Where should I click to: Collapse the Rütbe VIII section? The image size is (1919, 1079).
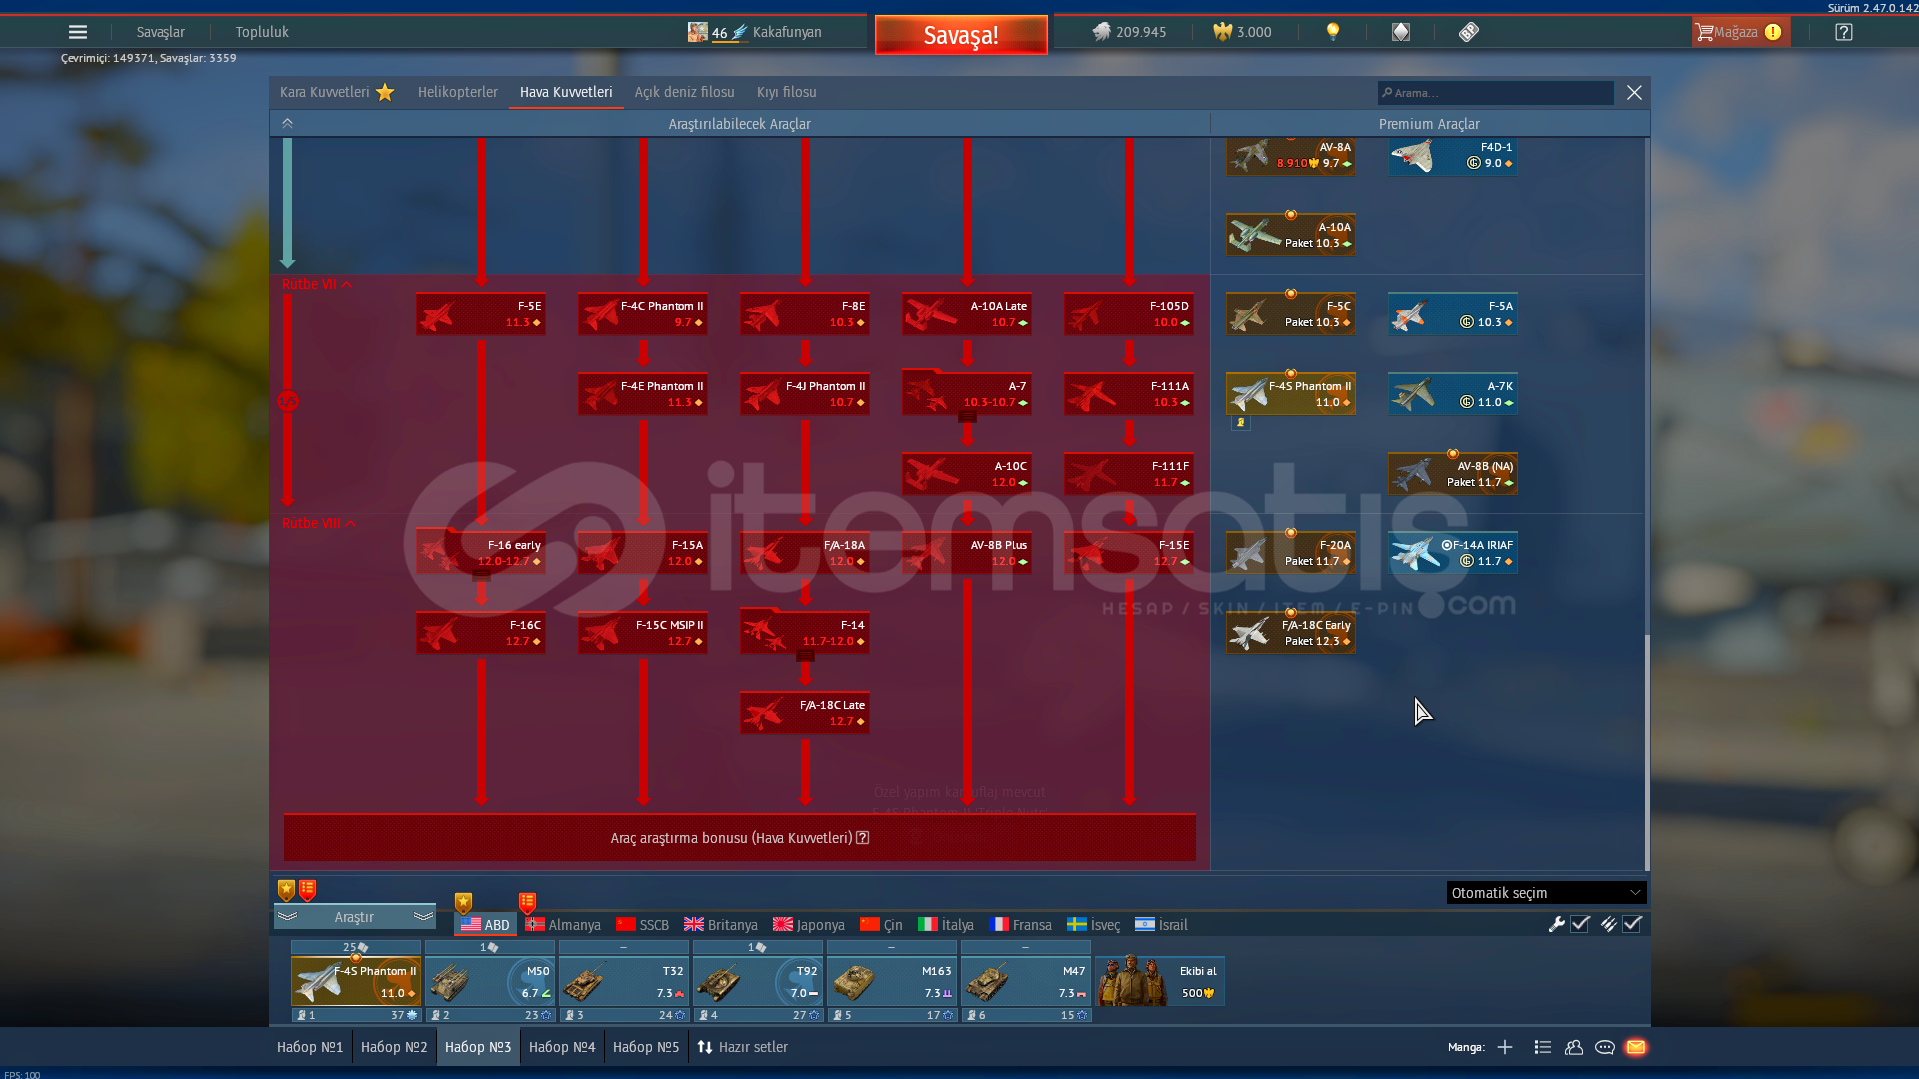coord(319,523)
